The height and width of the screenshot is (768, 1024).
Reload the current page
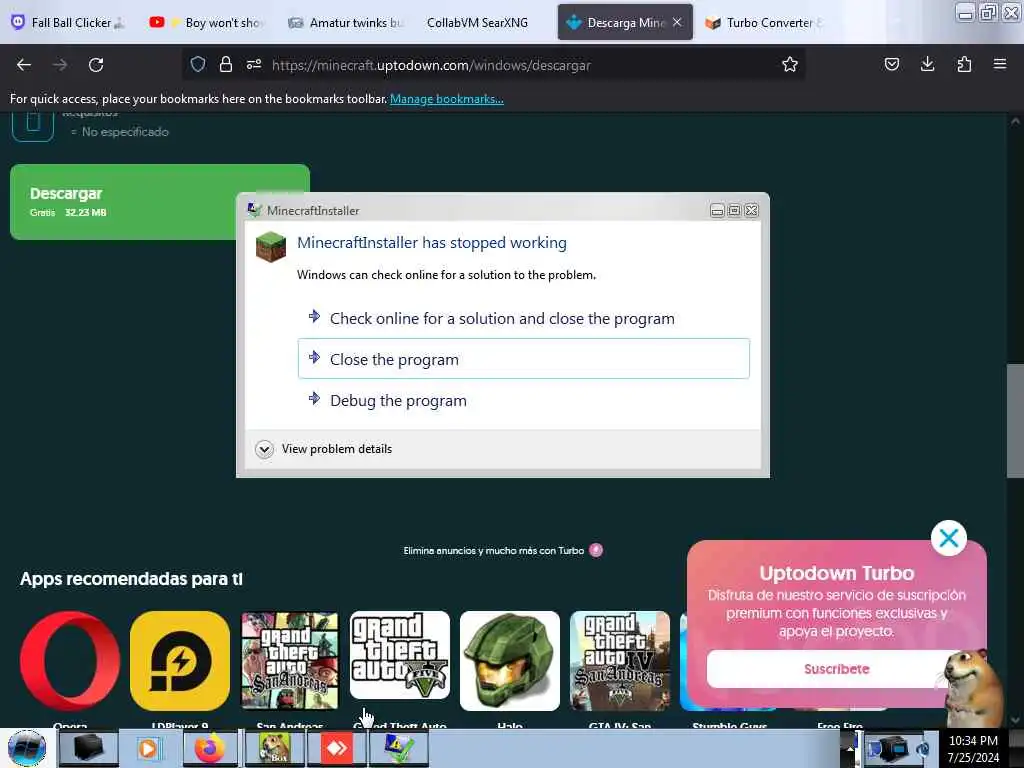(x=96, y=65)
